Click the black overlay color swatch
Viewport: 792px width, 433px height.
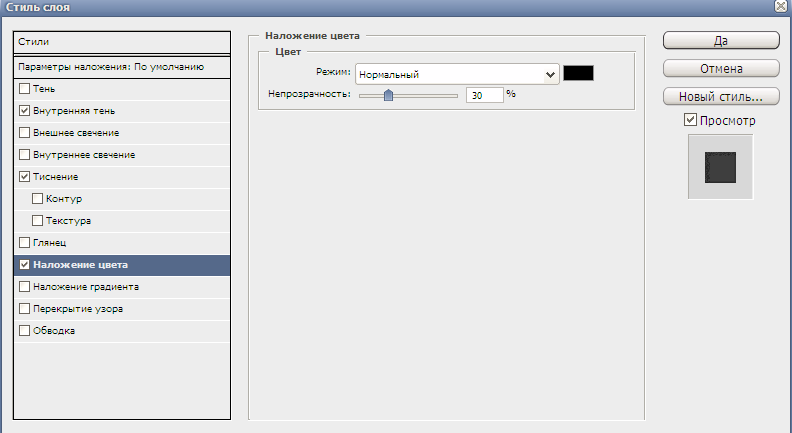(578, 73)
